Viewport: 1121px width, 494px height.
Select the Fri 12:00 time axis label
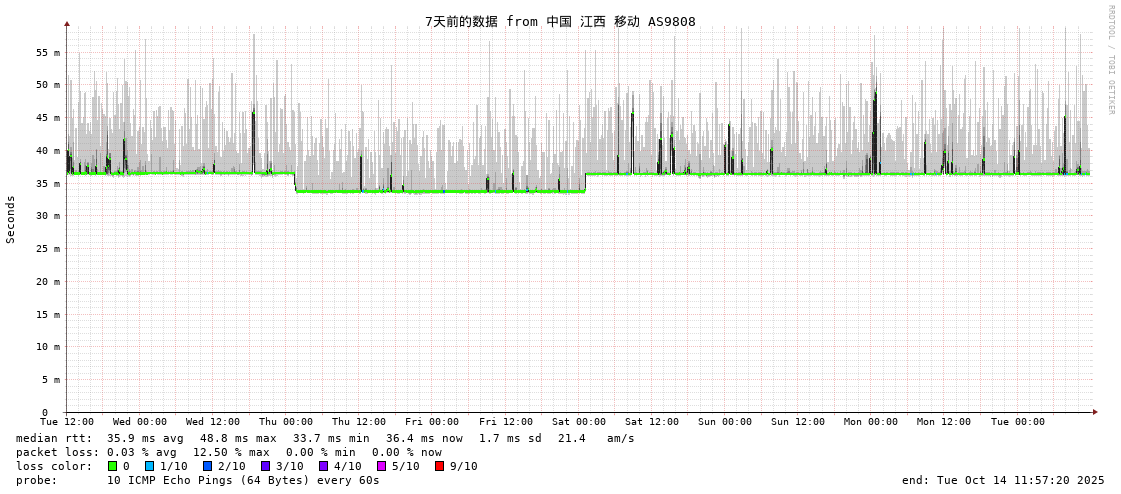506,422
